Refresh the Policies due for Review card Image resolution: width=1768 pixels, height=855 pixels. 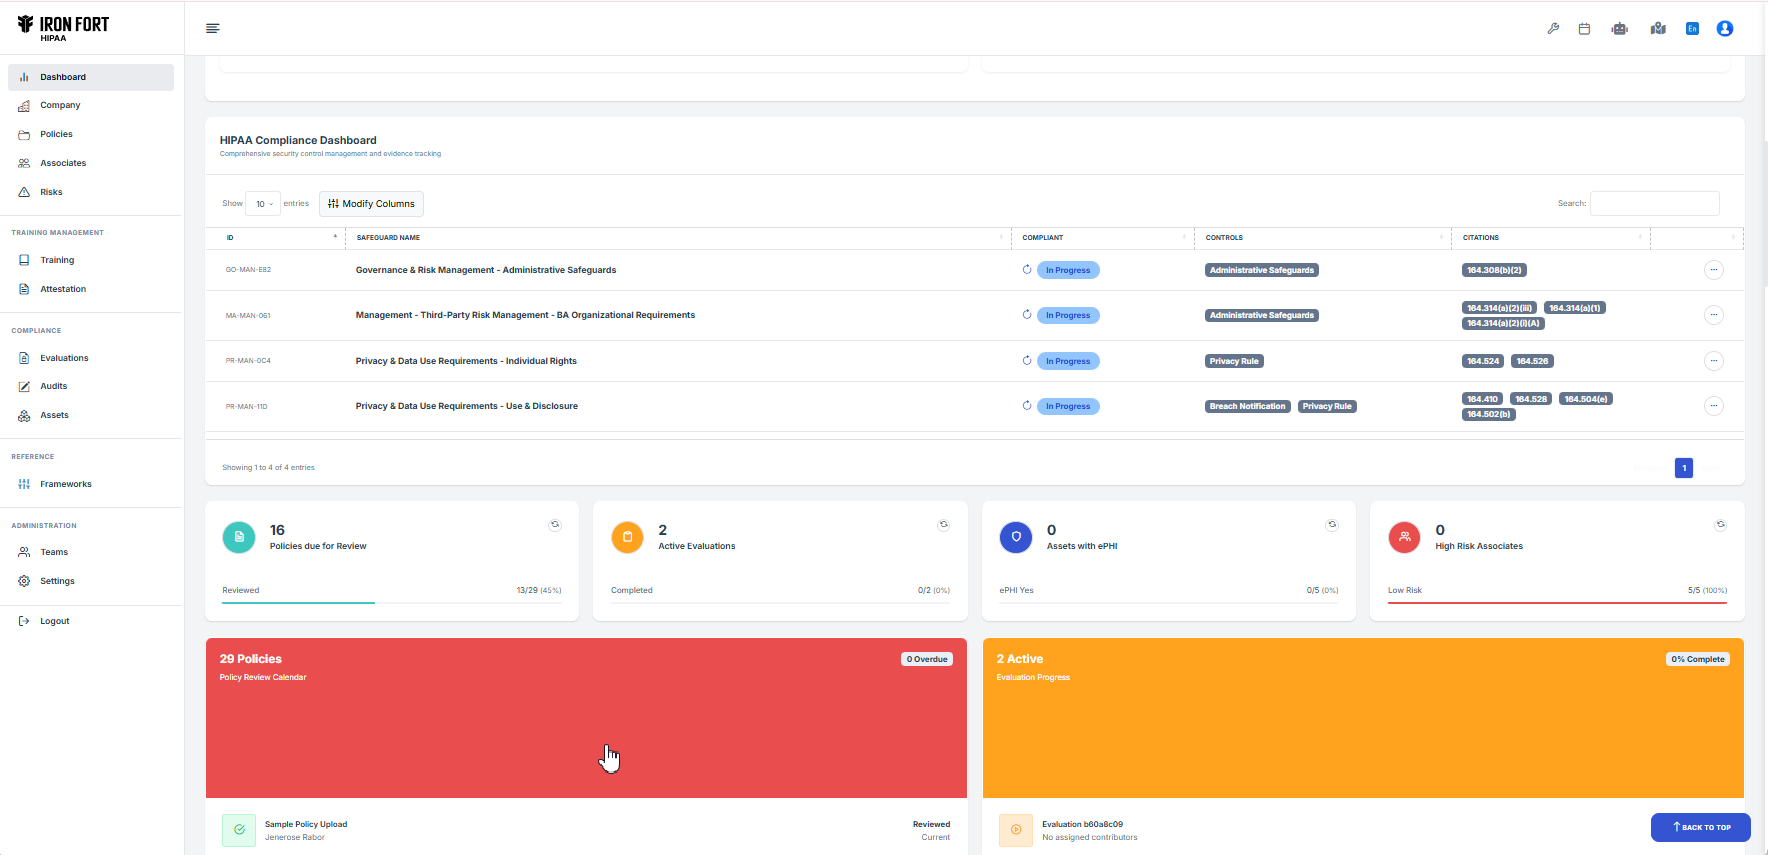pos(555,525)
